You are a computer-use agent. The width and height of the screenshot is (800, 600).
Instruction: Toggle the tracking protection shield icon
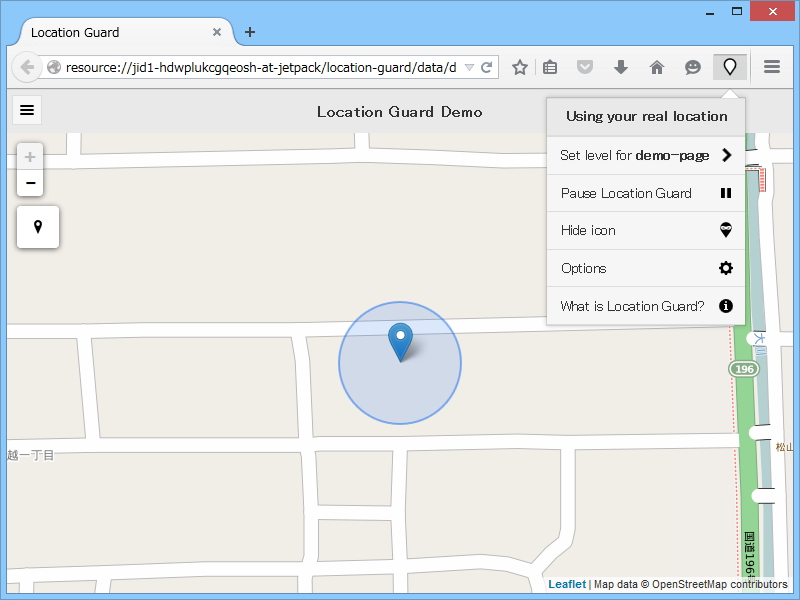point(585,67)
